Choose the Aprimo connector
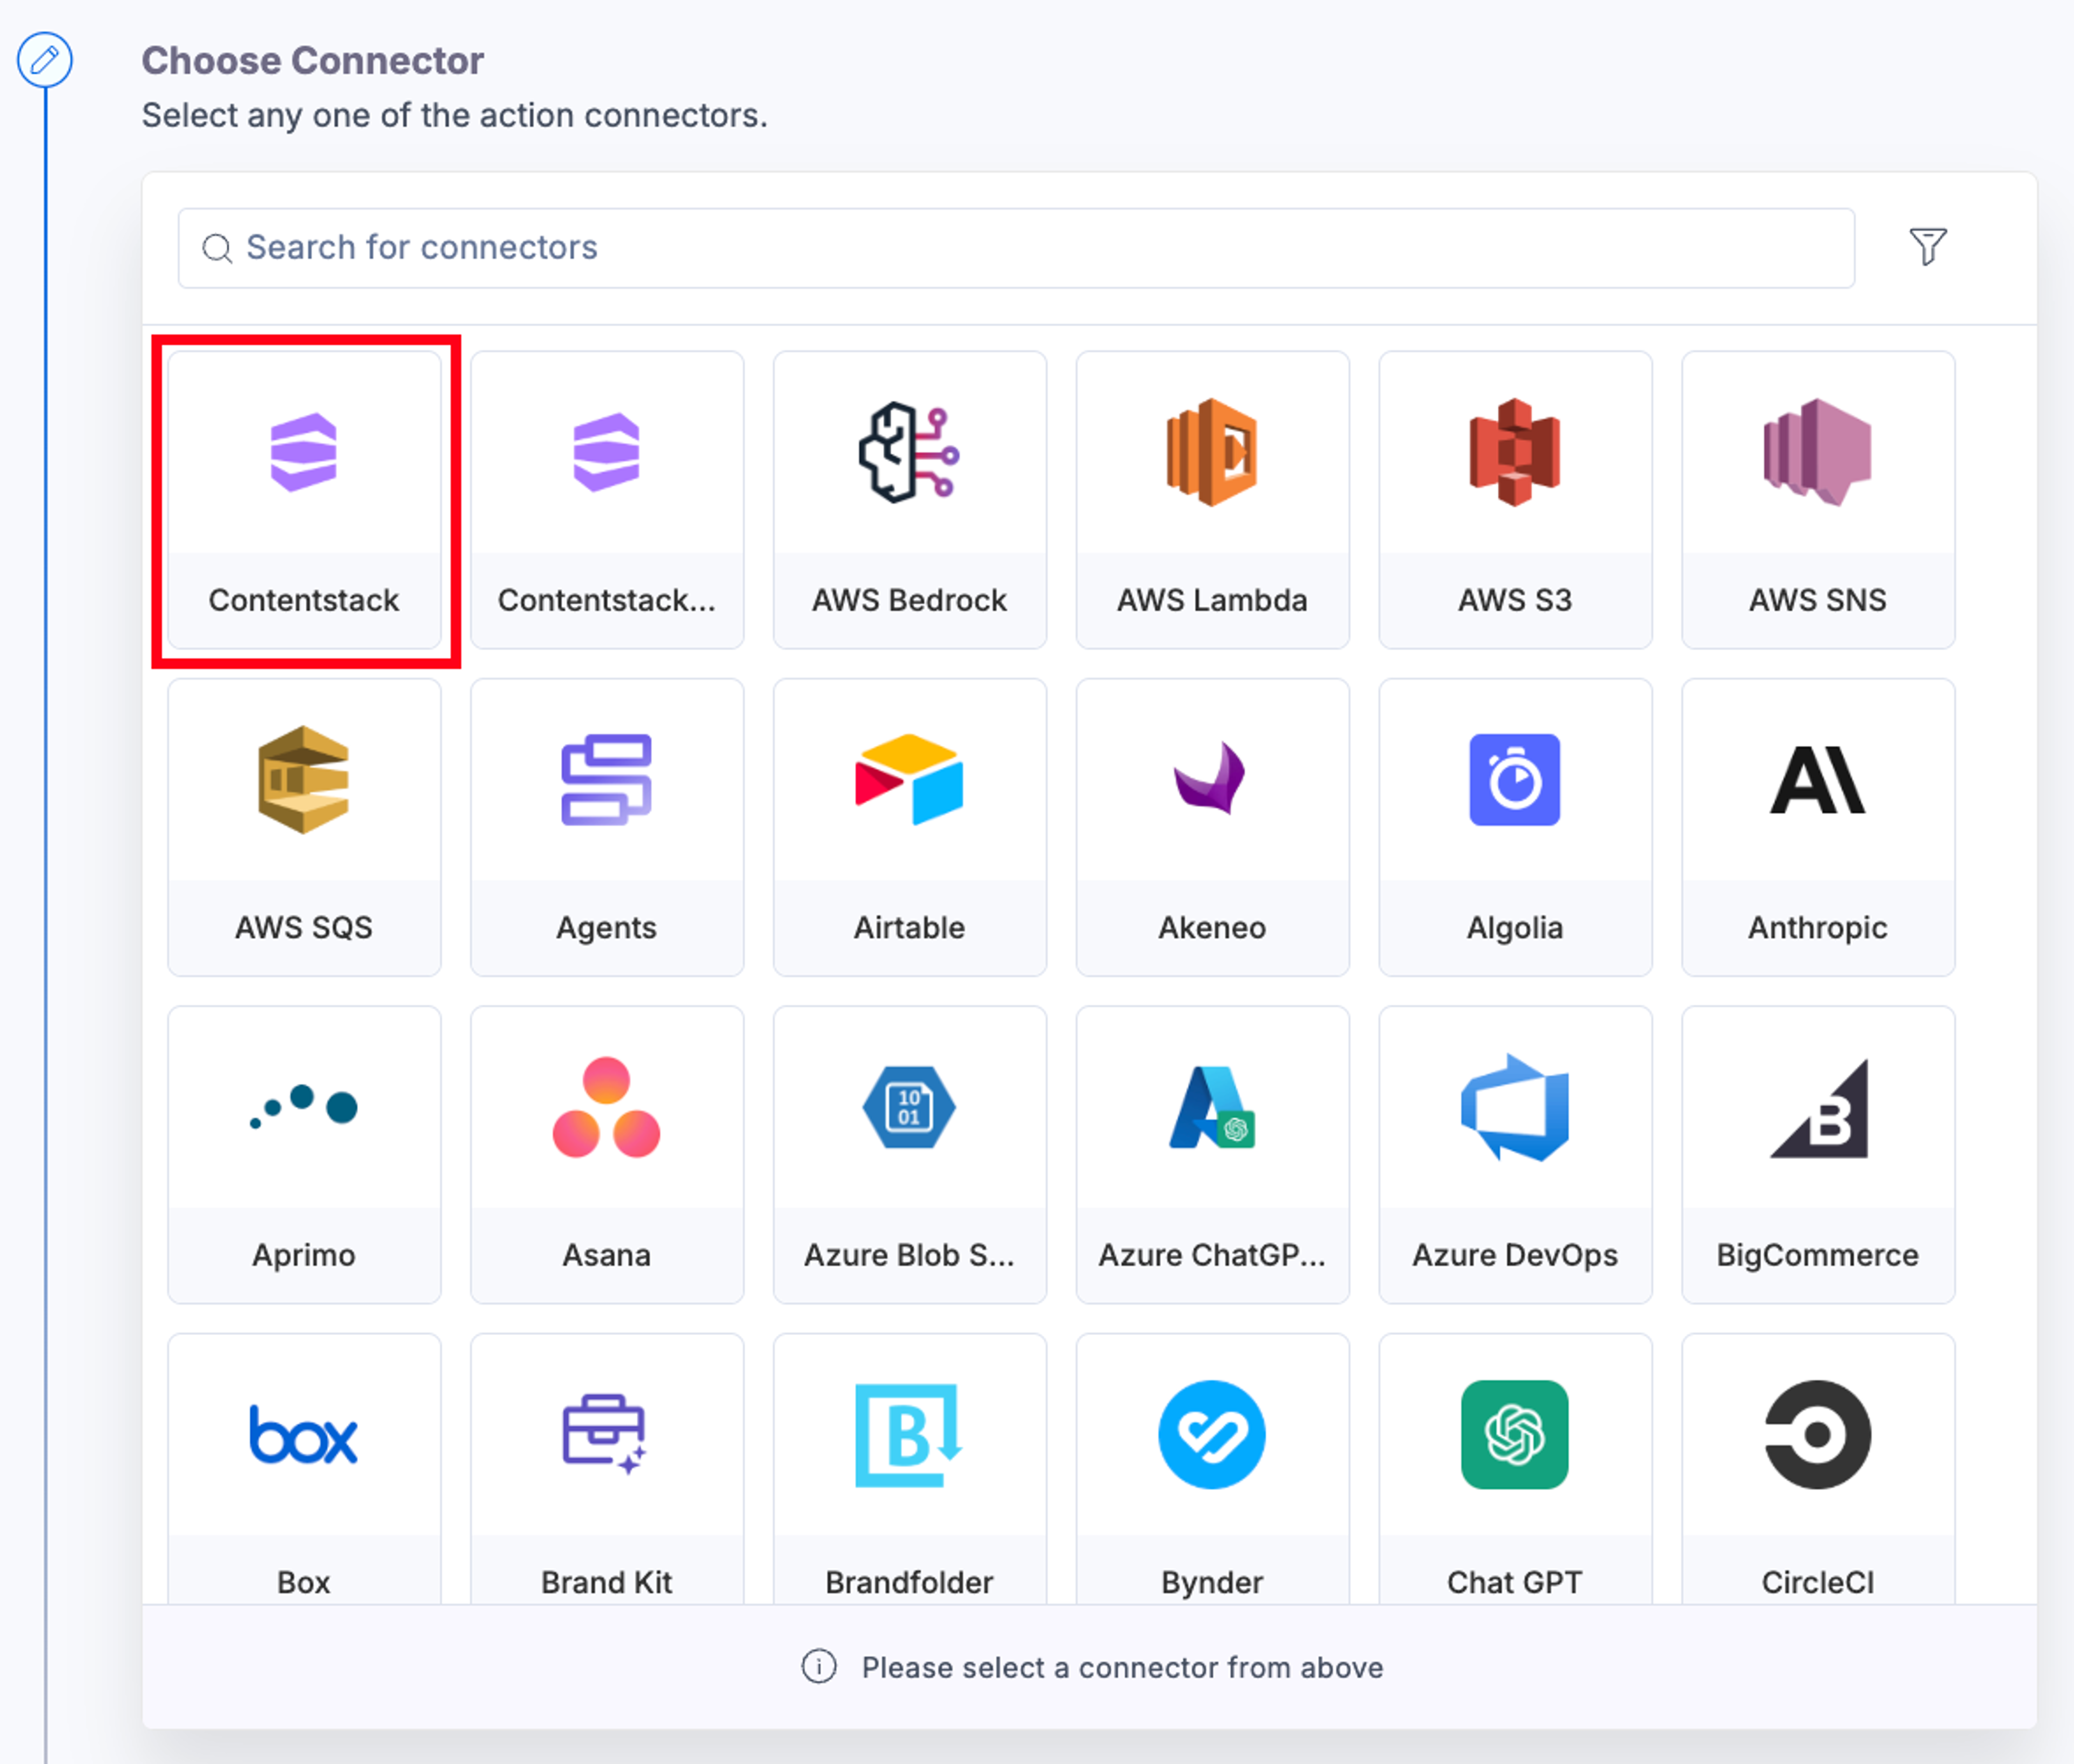This screenshot has width=2074, height=1764. point(304,1155)
